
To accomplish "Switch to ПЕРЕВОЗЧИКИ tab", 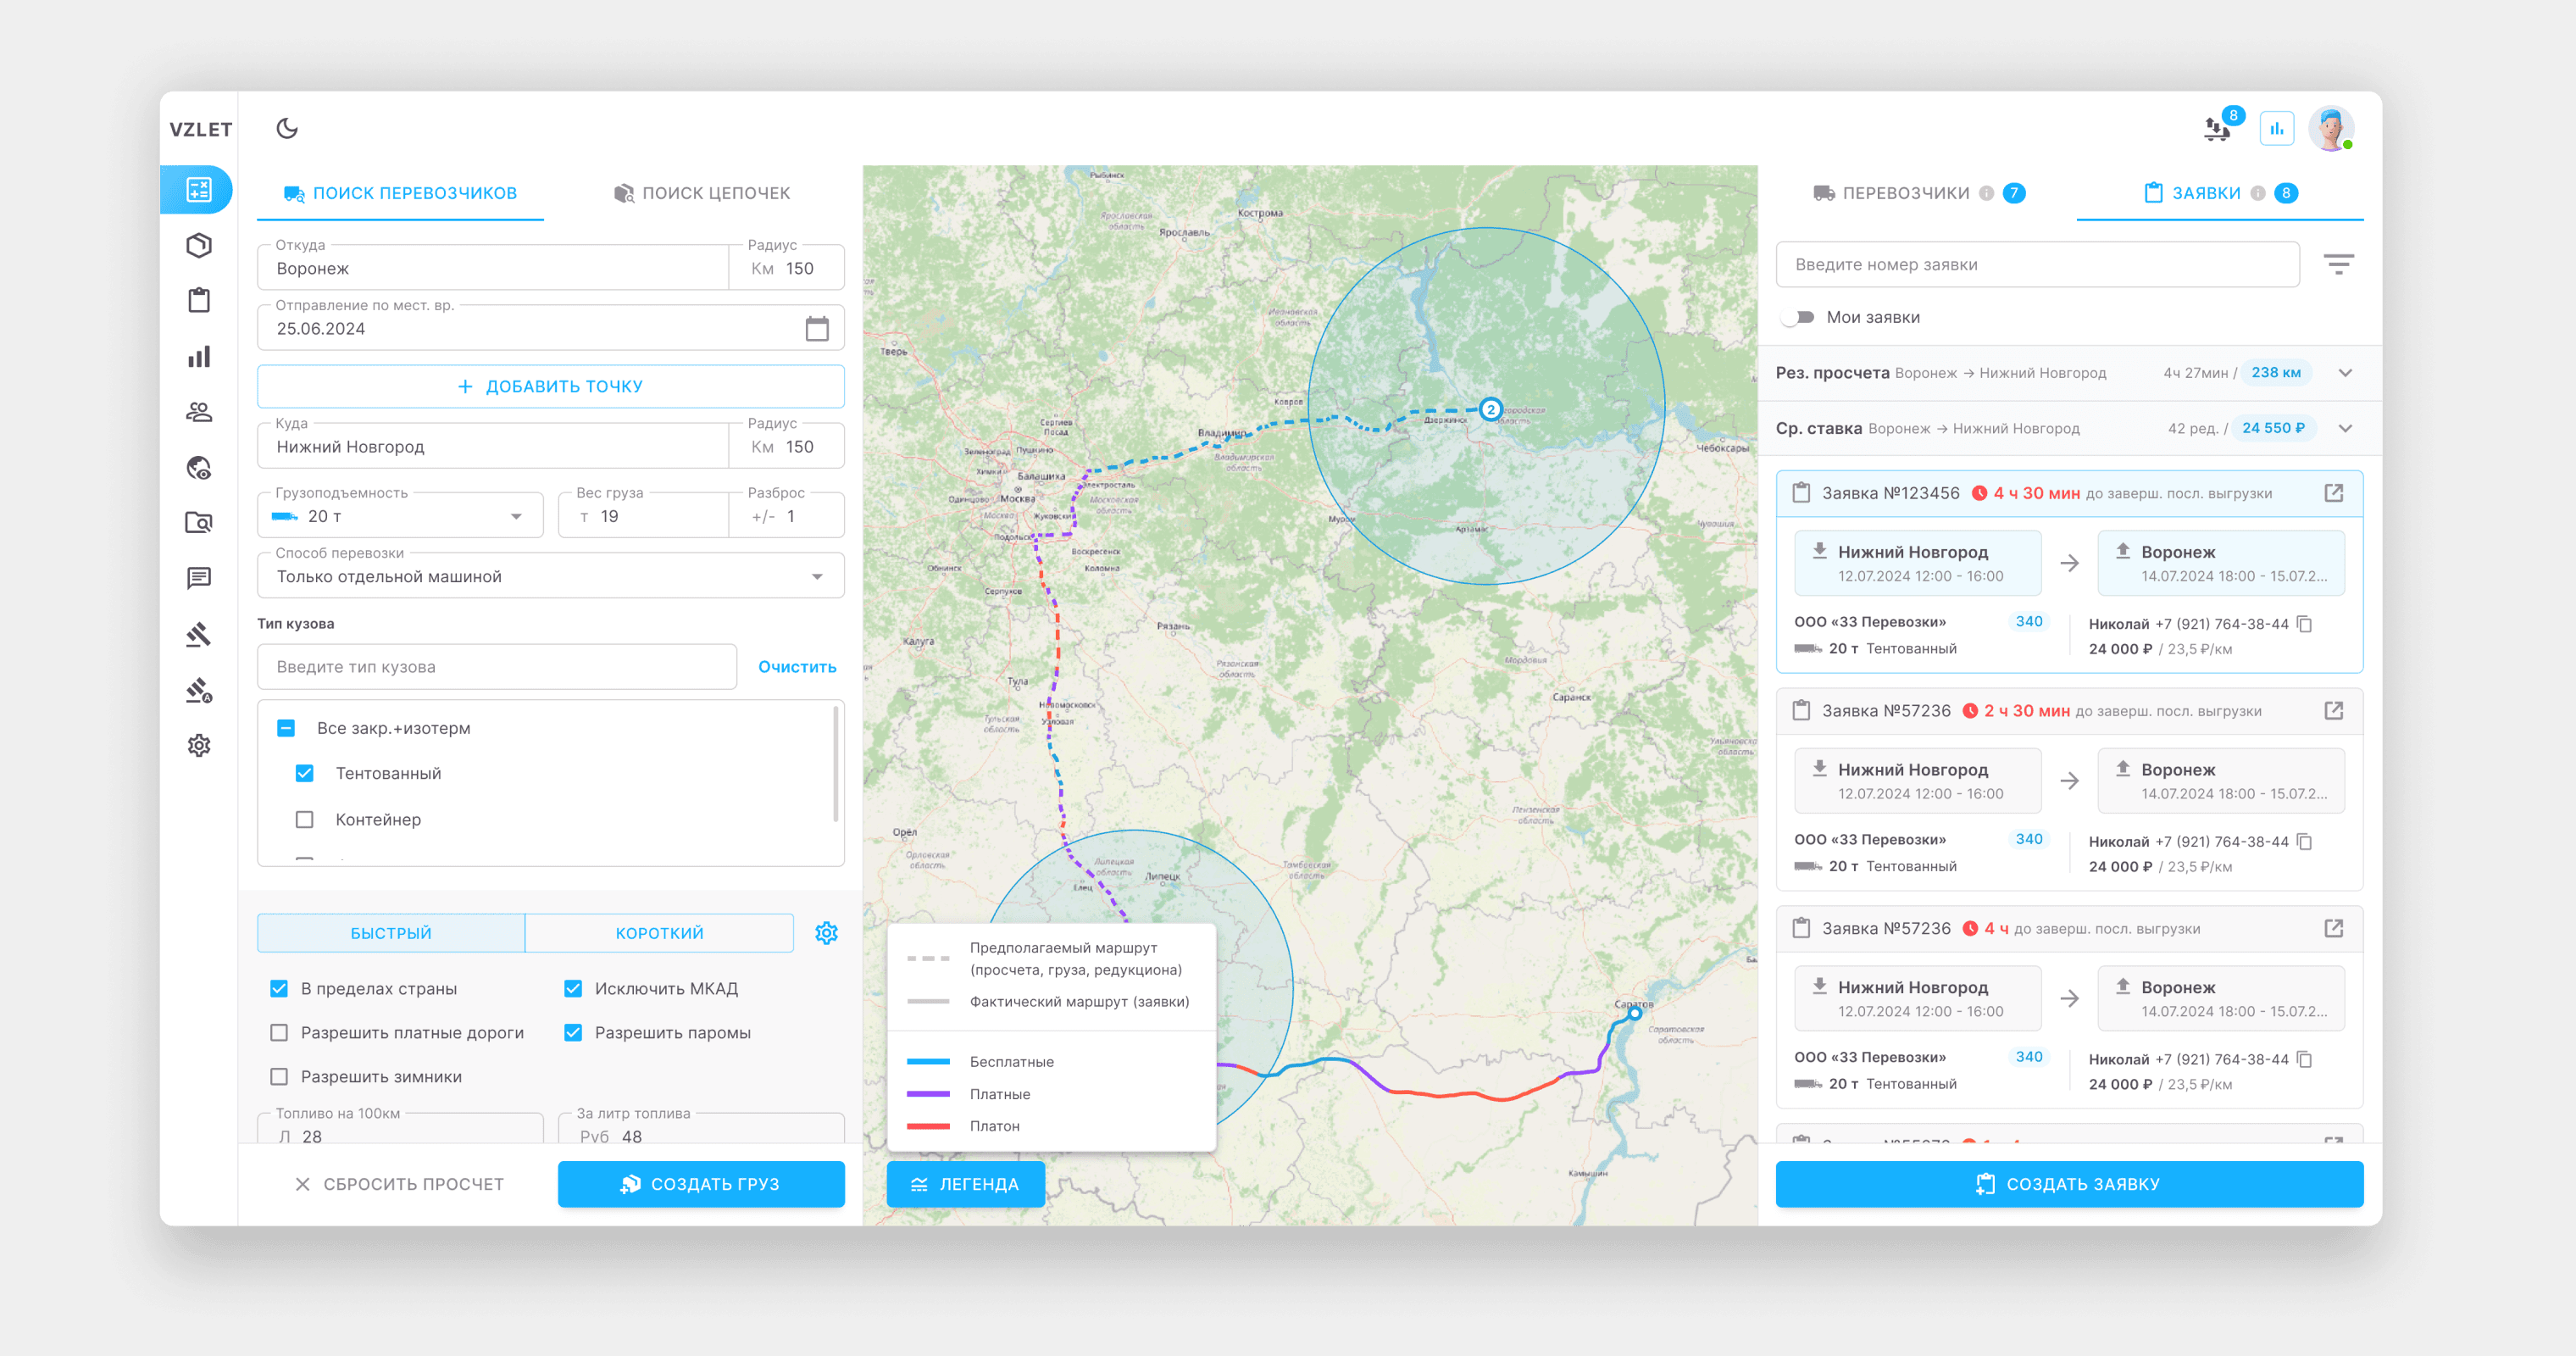I will [x=1904, y=193].
